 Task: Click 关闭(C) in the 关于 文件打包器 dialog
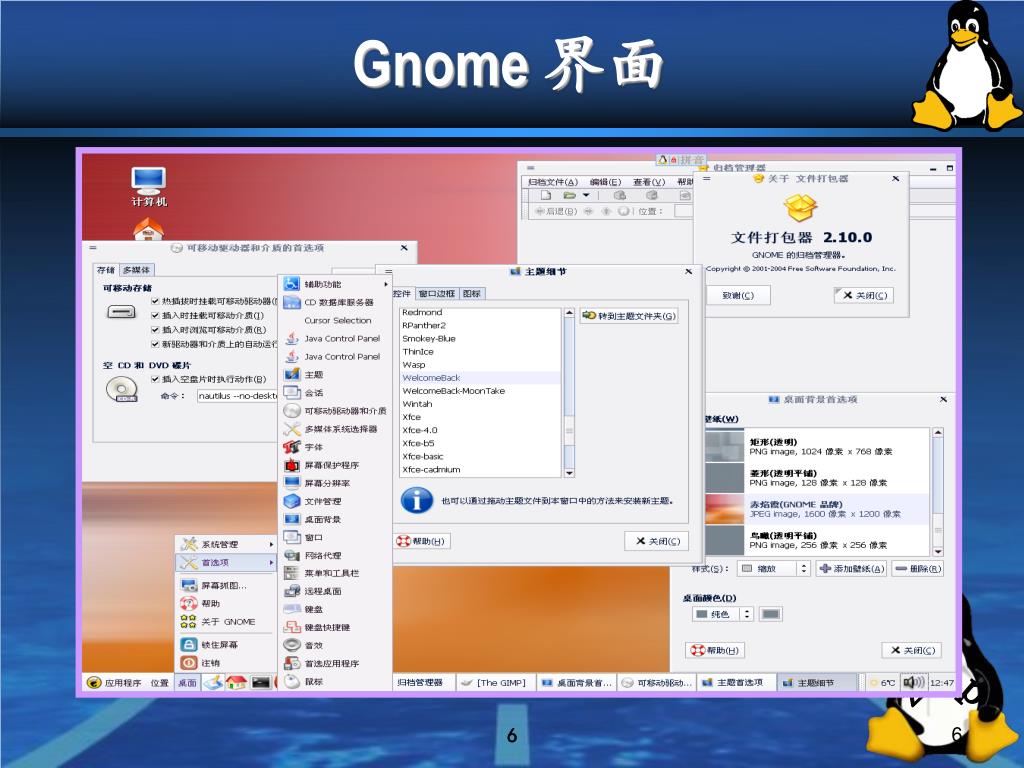pos(864,295)
